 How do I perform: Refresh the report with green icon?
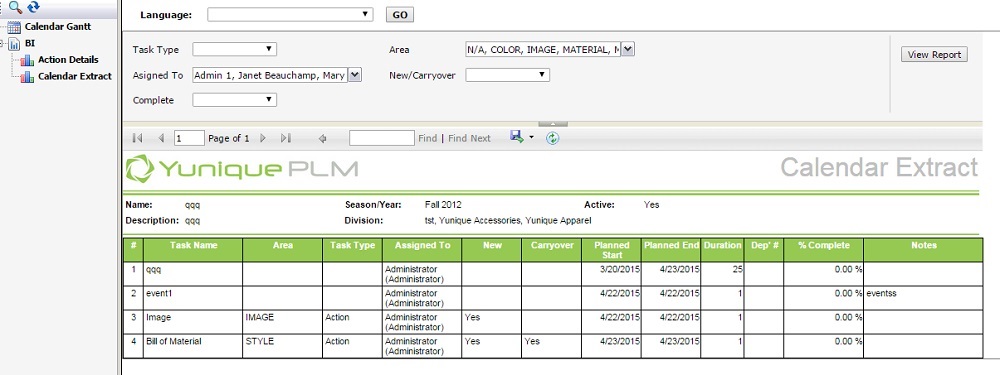tap(552, 138)
